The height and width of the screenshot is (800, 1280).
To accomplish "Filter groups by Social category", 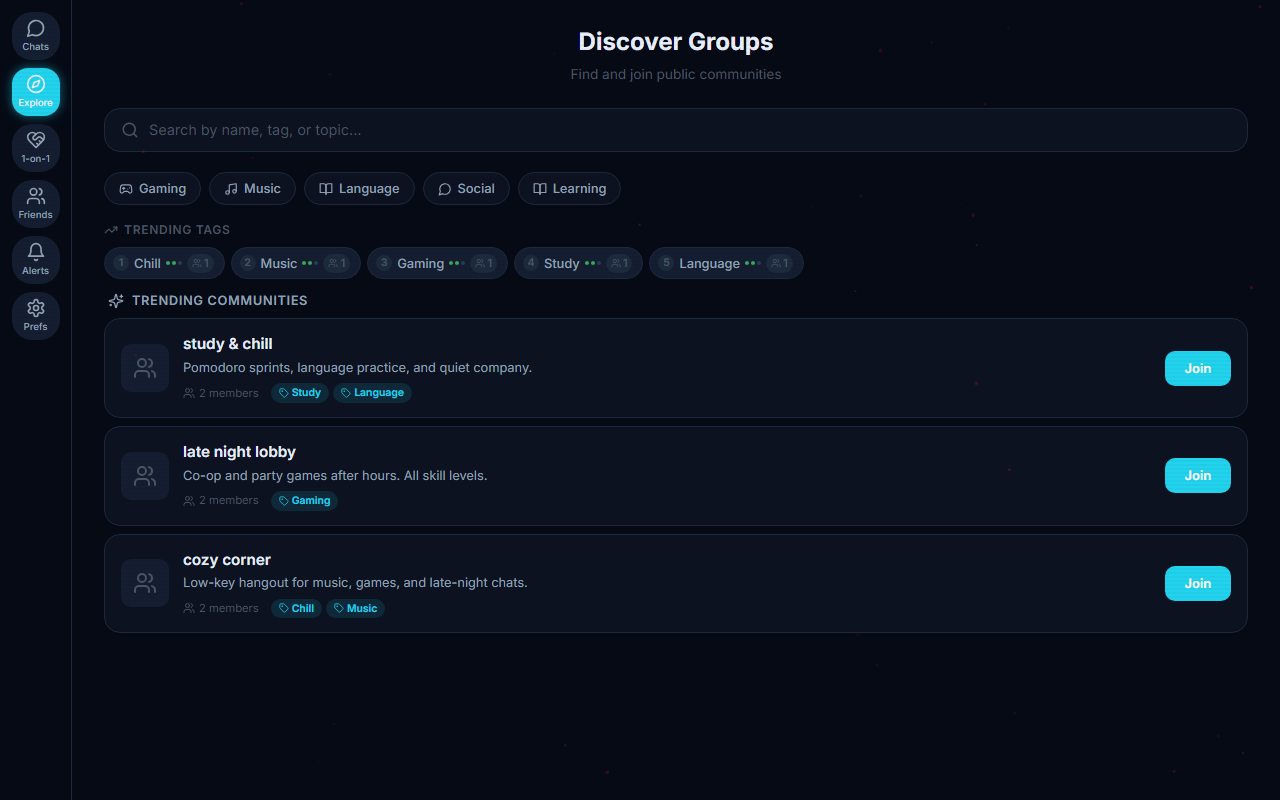I will (x=466, y=189).
